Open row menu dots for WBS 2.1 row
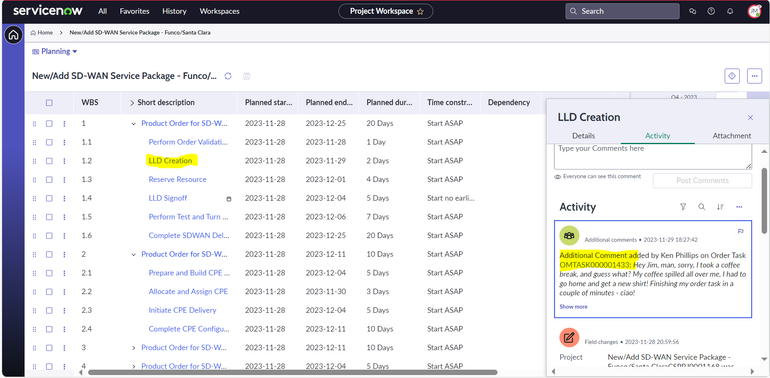The width and height of the screenshot is (770, 378). 64,273
